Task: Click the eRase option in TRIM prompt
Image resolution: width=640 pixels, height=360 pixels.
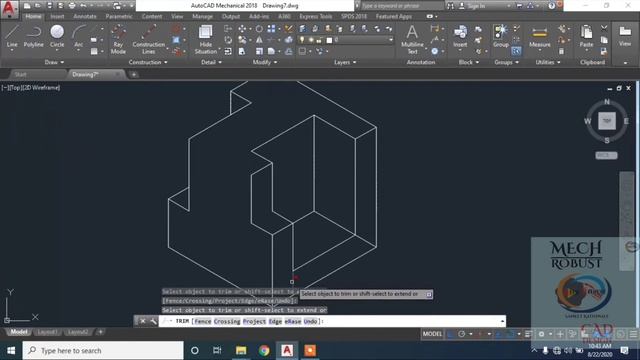Action: pyautogui.click(x=293, y=321)
